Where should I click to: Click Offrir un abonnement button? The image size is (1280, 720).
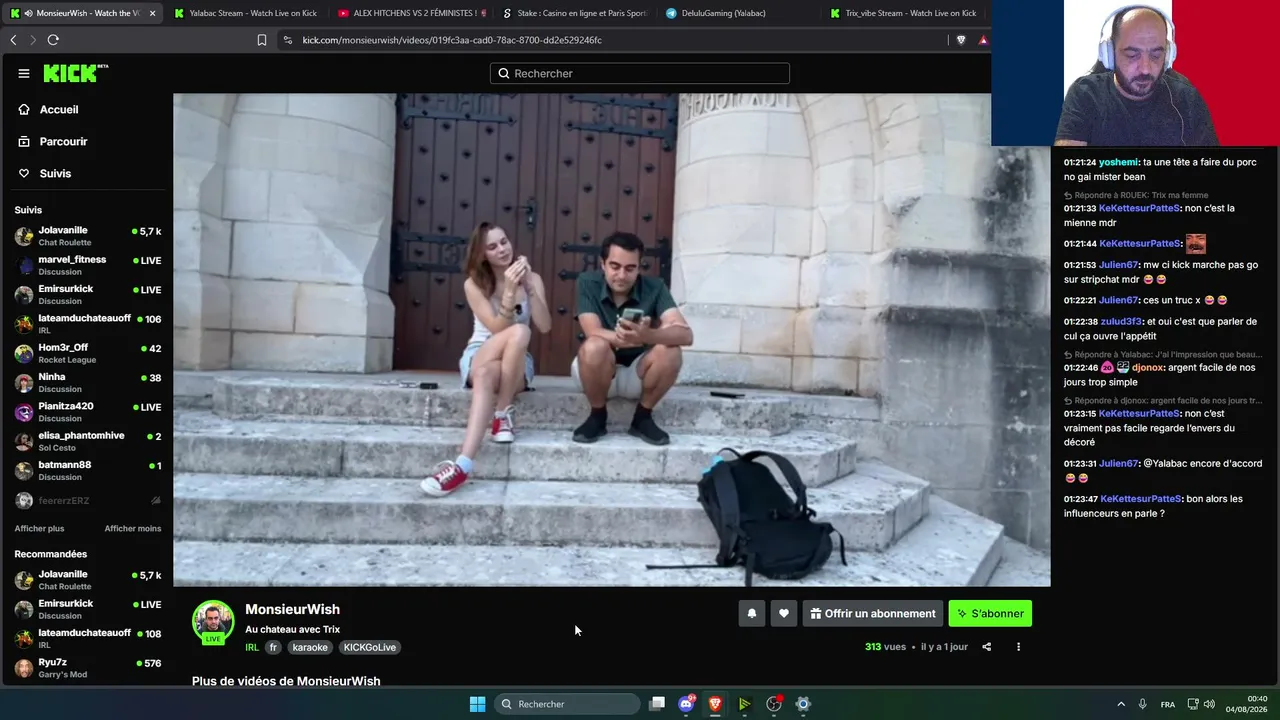click(x=873, y=614)
